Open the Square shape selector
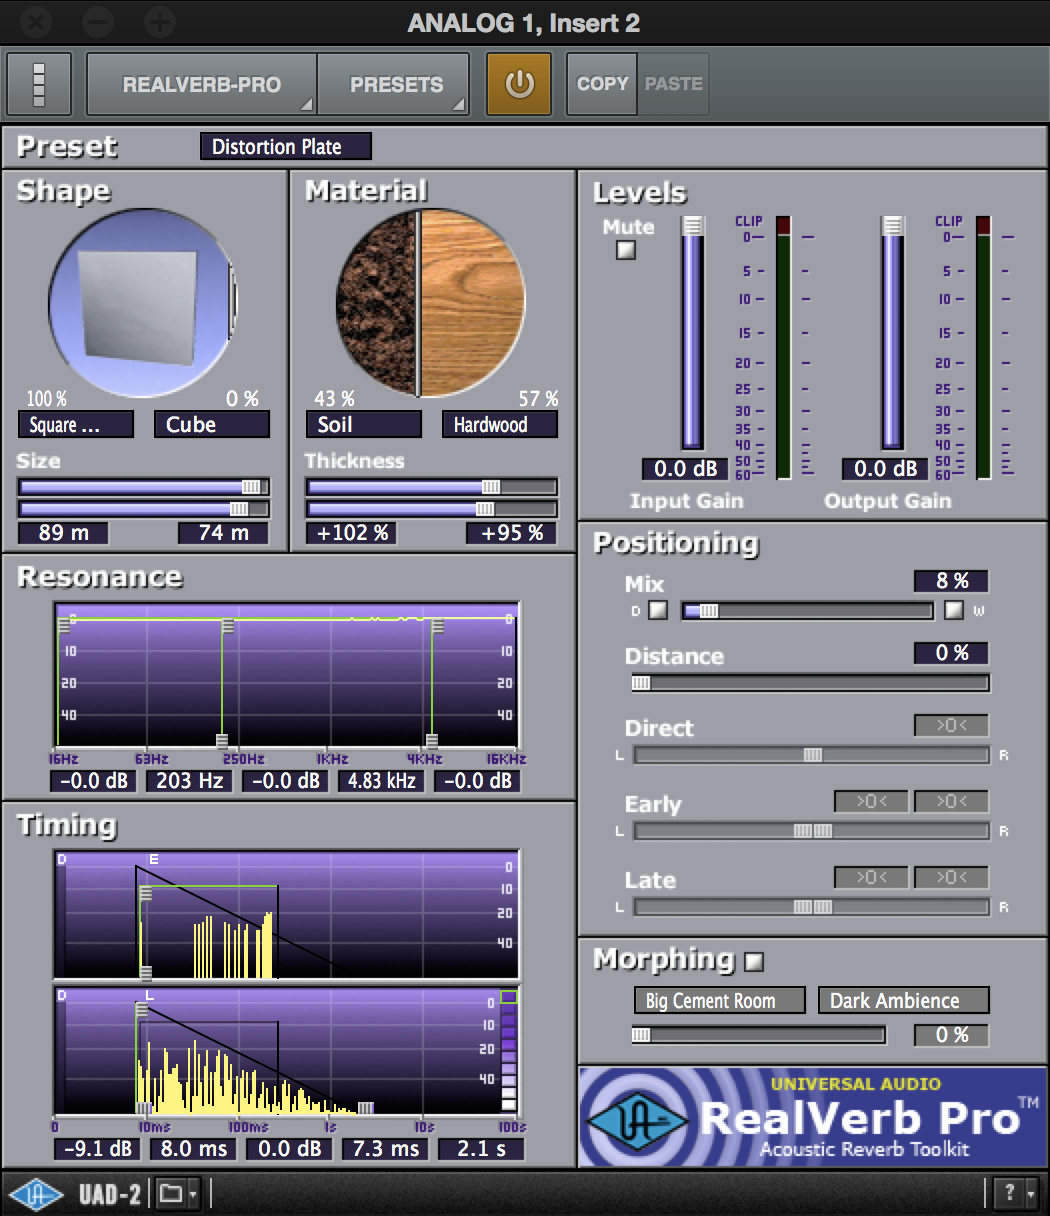Viewport: 1050px width, 1216px height. (x=76, y=424)
